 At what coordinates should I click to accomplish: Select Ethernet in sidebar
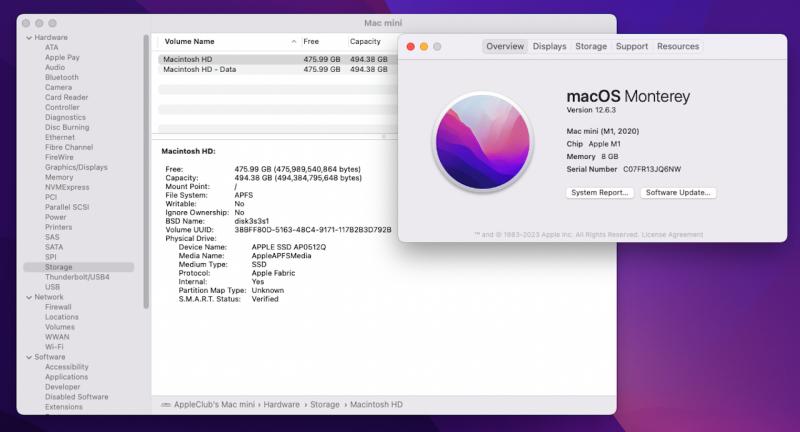click(60, 137)
